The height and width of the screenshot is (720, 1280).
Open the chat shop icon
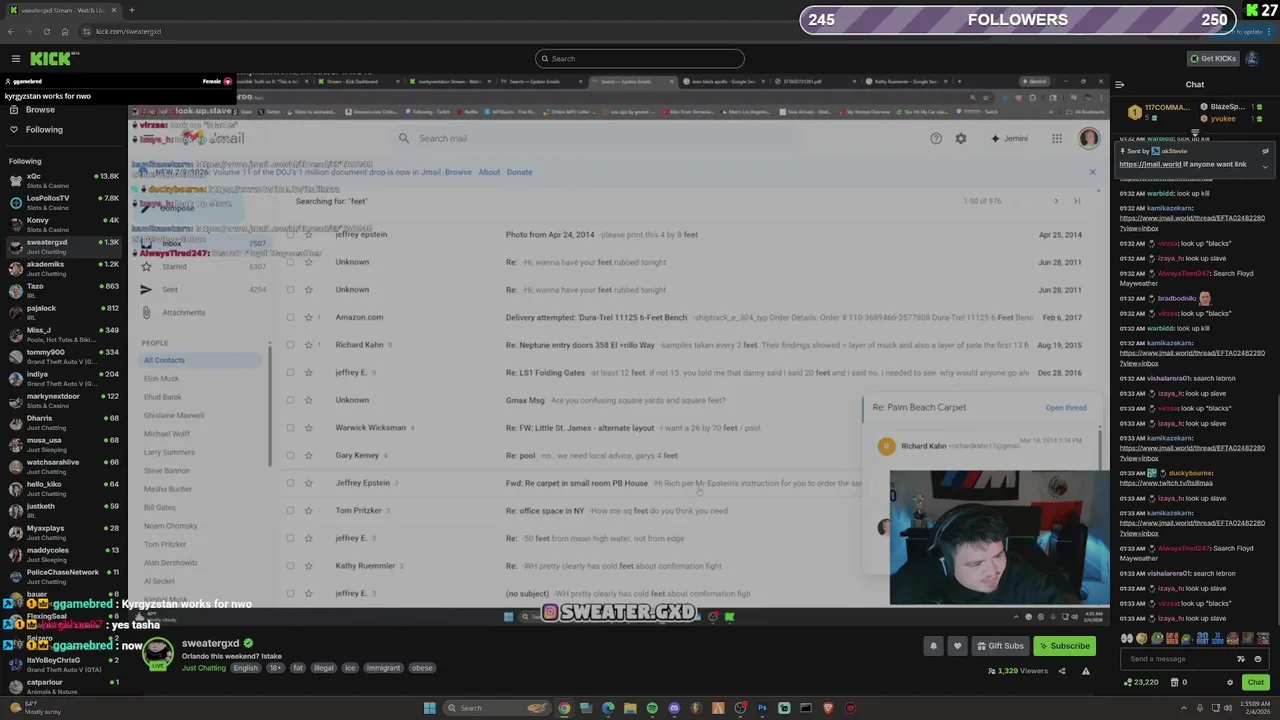(1174, 682)
